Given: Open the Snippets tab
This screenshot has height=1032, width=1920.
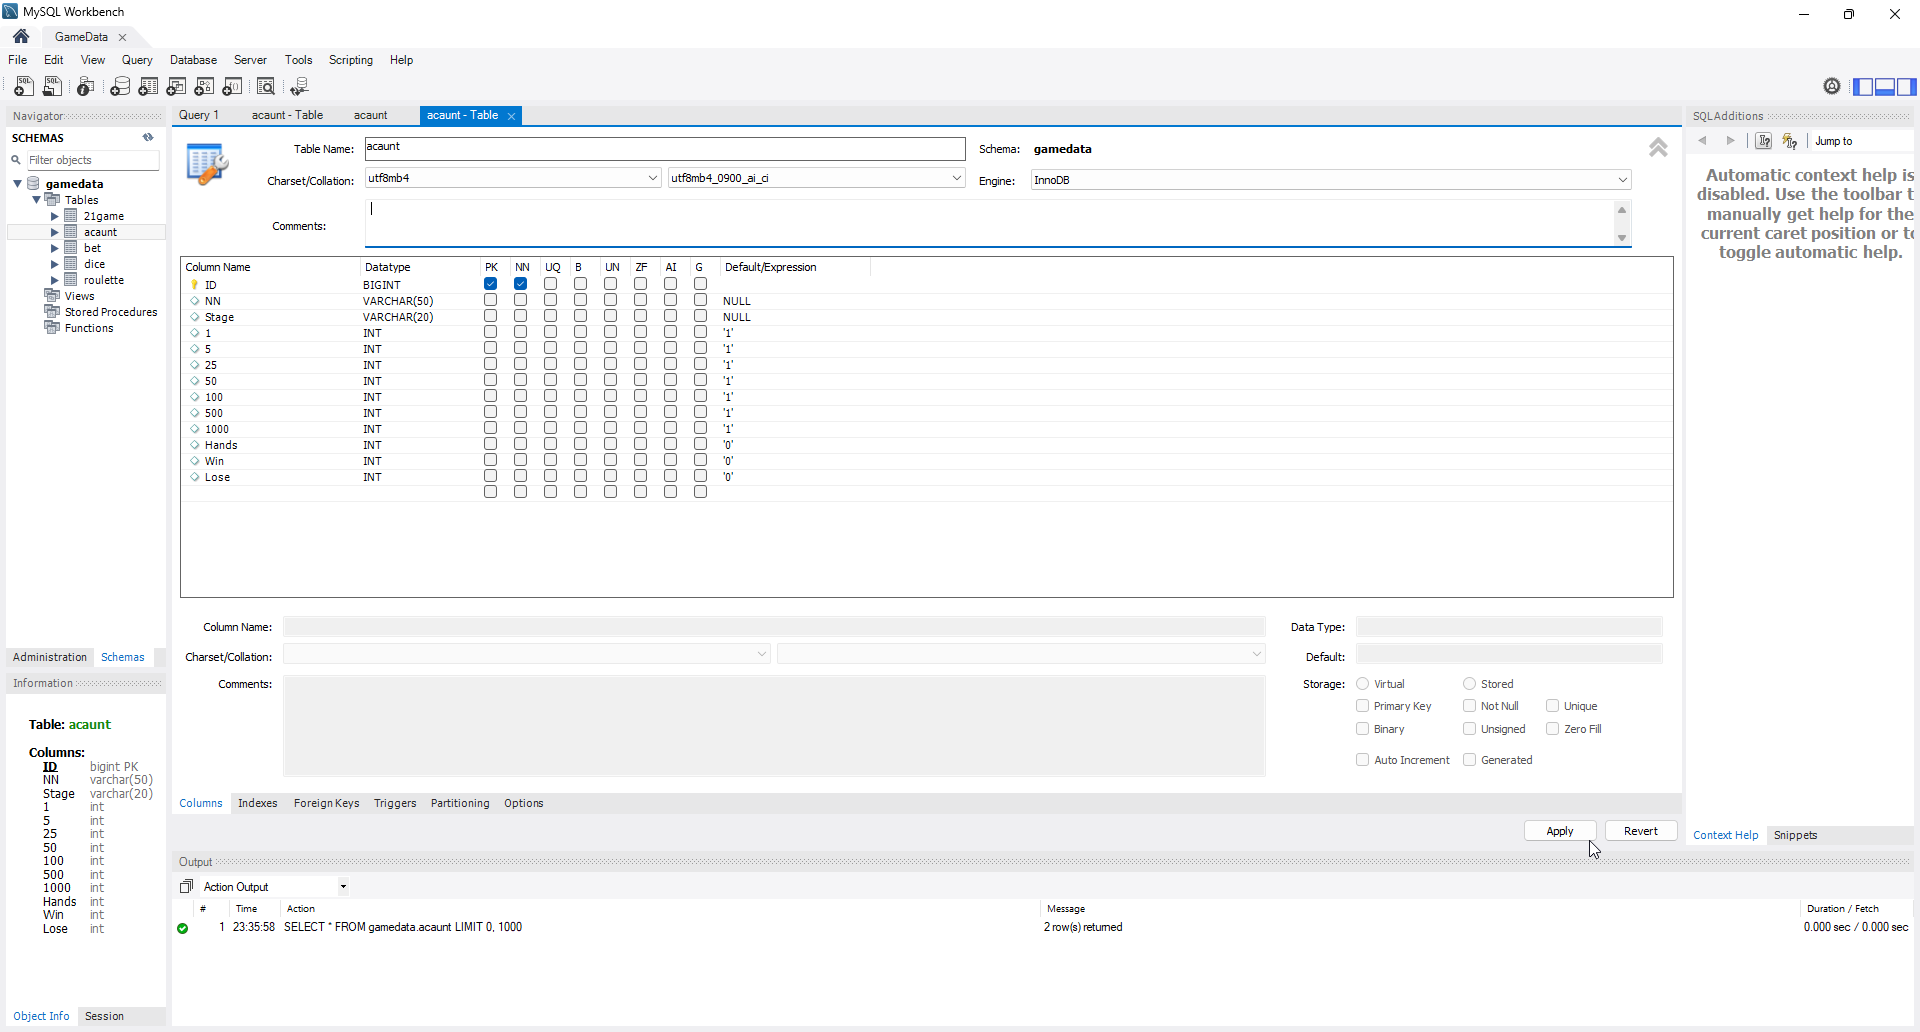Looking at the screenshot, I should coord(1795,835).
